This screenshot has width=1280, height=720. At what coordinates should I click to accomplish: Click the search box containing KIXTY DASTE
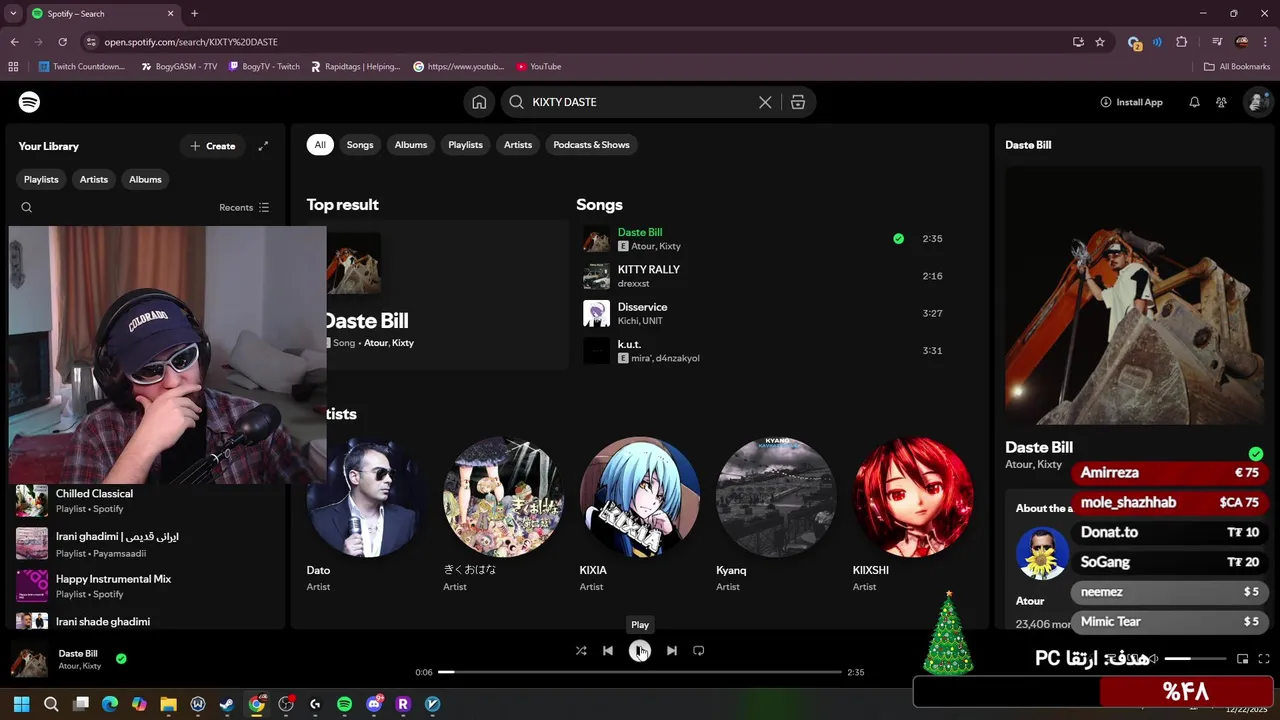click(640, 102)
